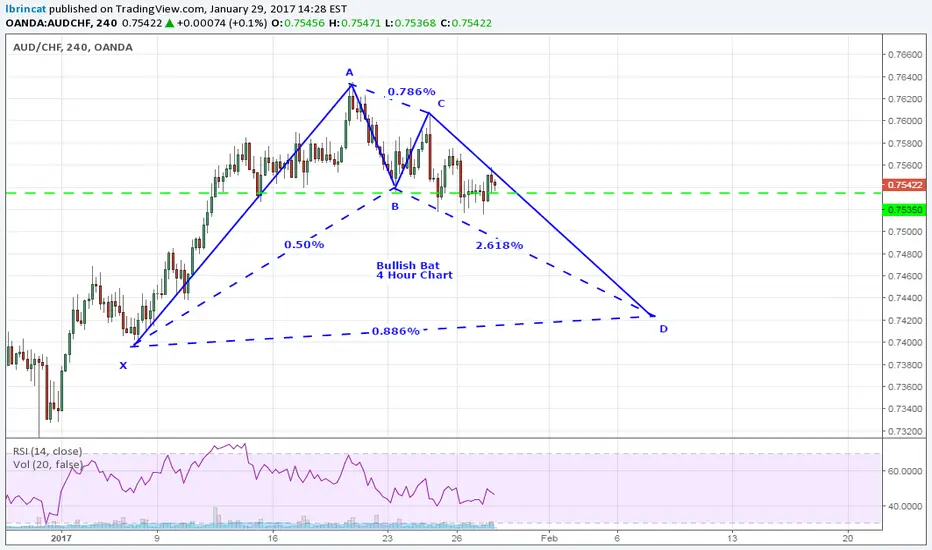Click the 26 date axis label

pos(456,538)
